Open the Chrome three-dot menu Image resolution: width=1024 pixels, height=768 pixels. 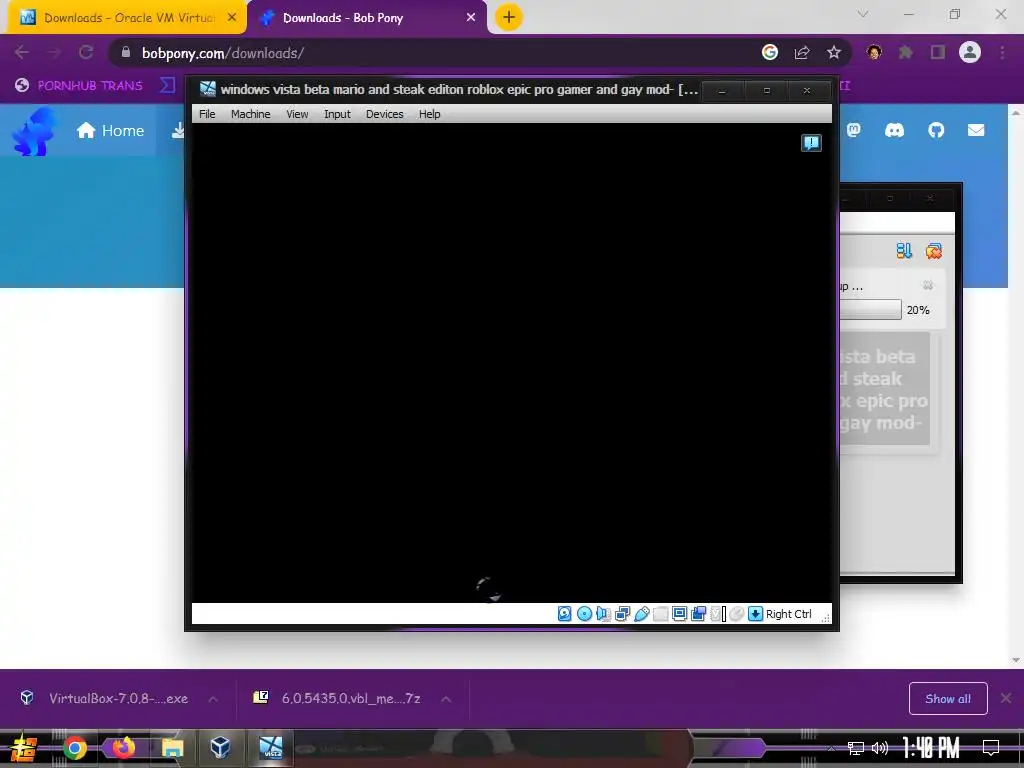pyautogui.click(x=1002, y=52)
